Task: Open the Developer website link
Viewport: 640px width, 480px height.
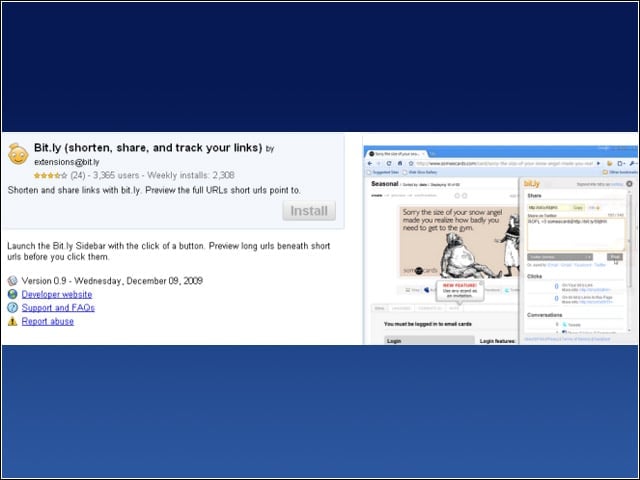Action: coord(57,294)
